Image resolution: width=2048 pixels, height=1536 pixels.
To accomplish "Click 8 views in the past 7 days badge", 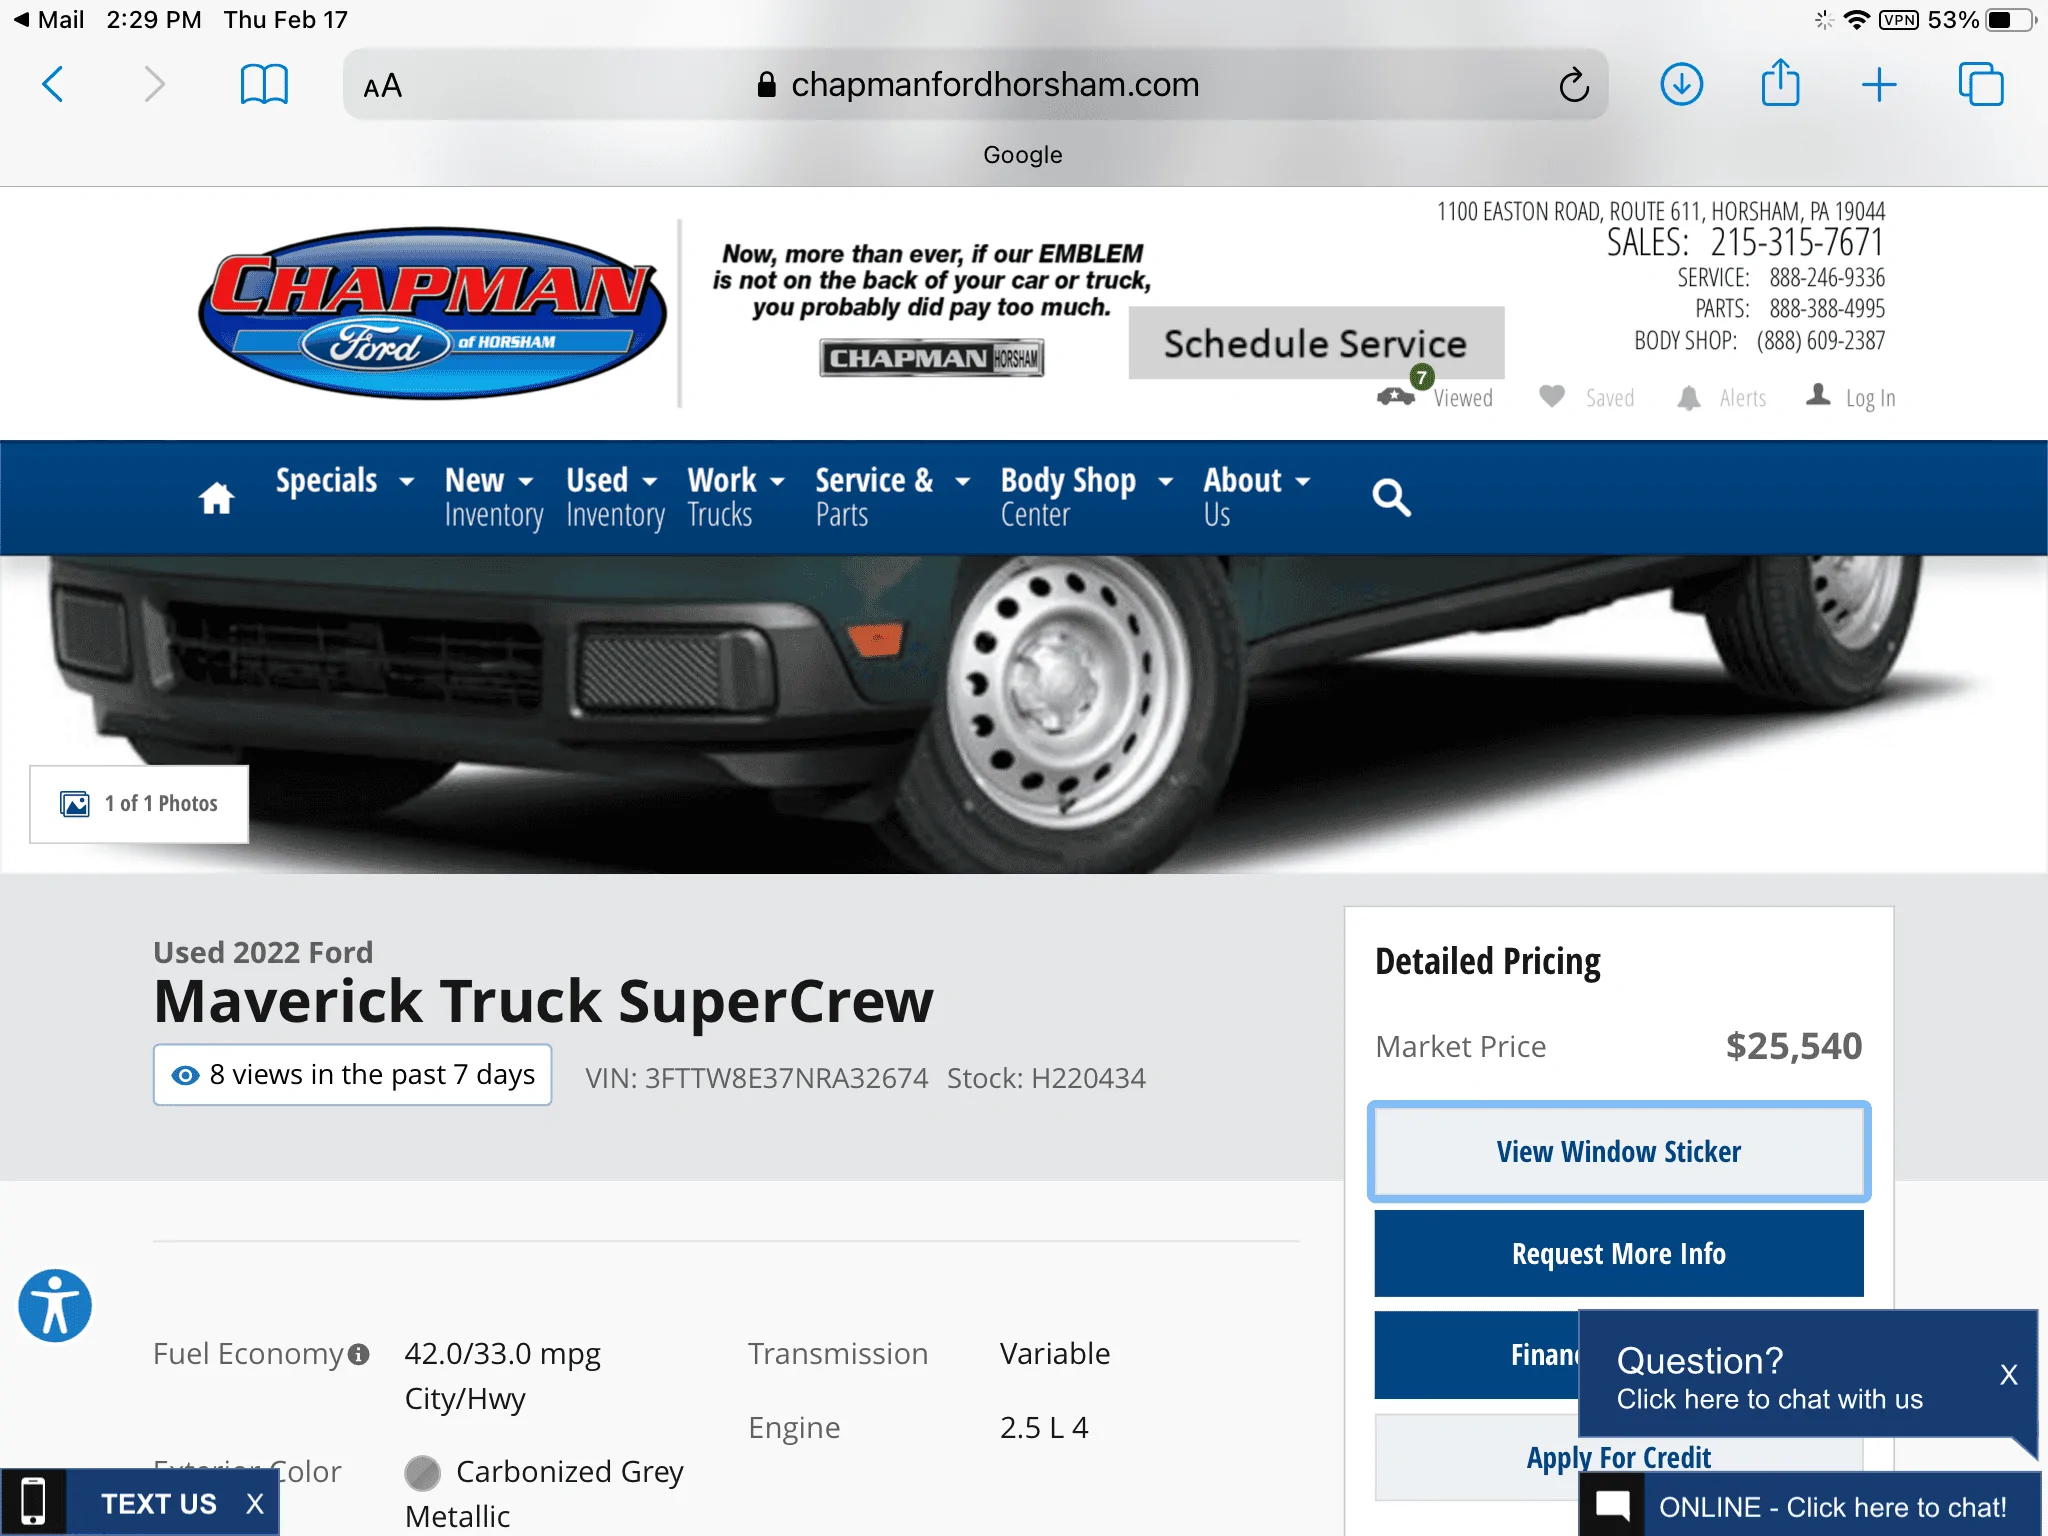I will (352, 1075).
